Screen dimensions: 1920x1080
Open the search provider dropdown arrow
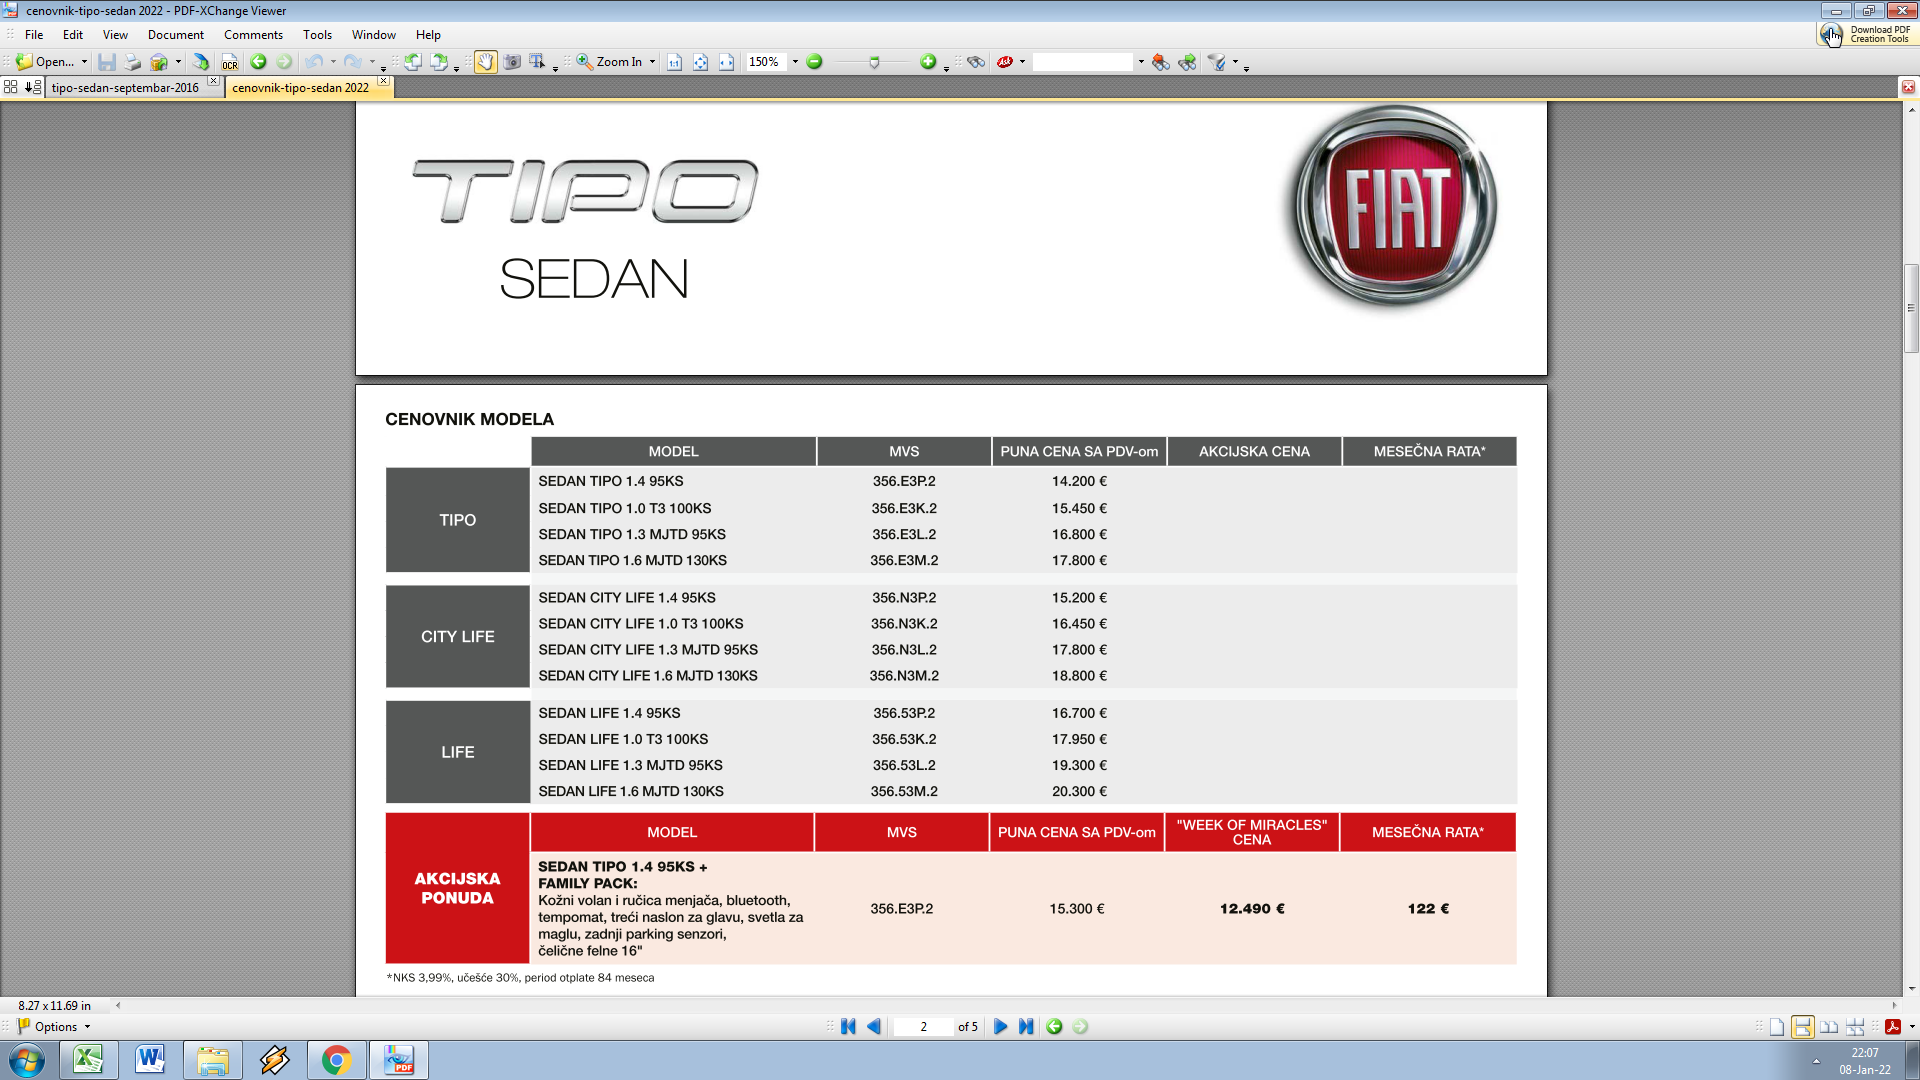tap(1023, 62)
